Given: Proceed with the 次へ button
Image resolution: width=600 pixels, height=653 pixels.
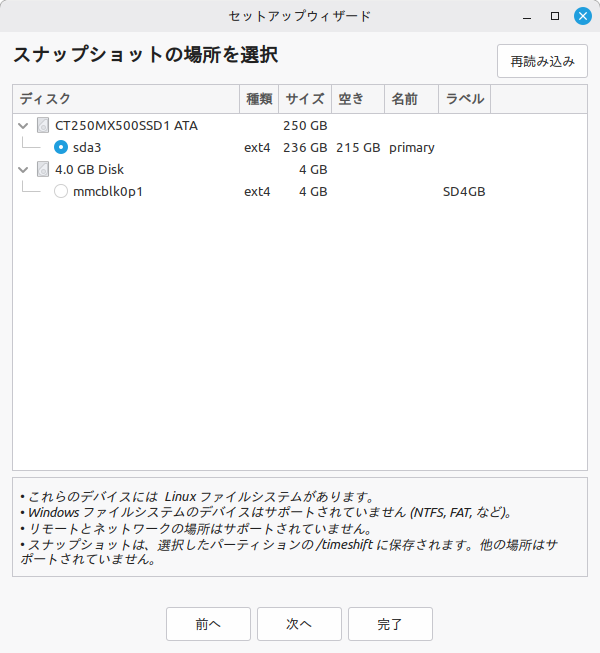Looking at the screenshot, I should 299,624.
